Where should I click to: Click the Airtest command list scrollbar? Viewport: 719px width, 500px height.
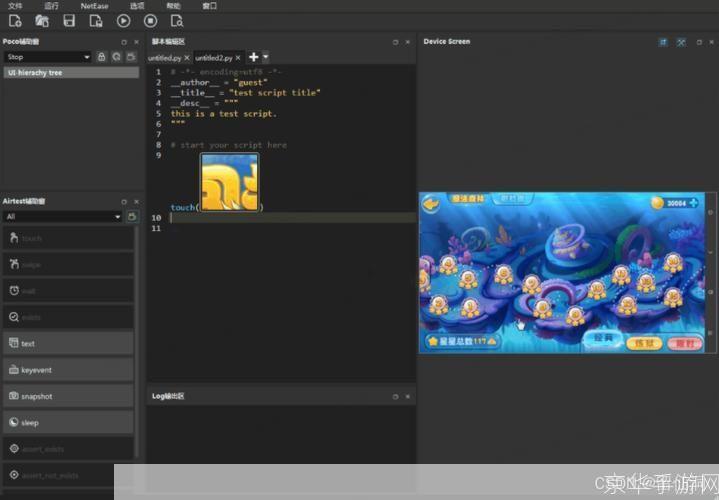137,342
